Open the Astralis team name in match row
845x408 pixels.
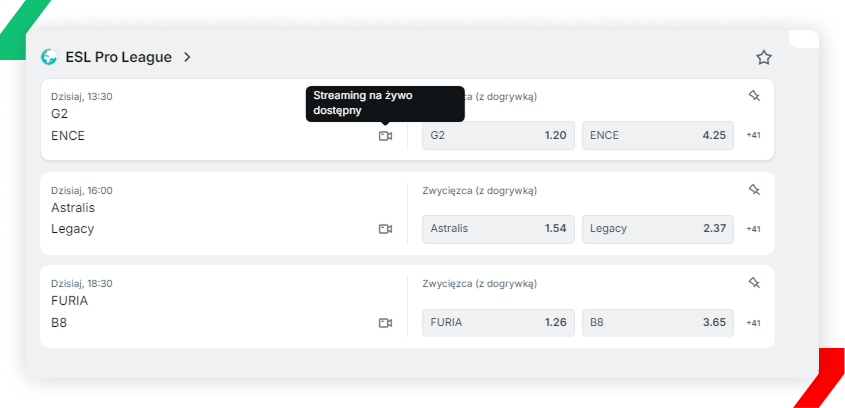click(x=72, y=208)
